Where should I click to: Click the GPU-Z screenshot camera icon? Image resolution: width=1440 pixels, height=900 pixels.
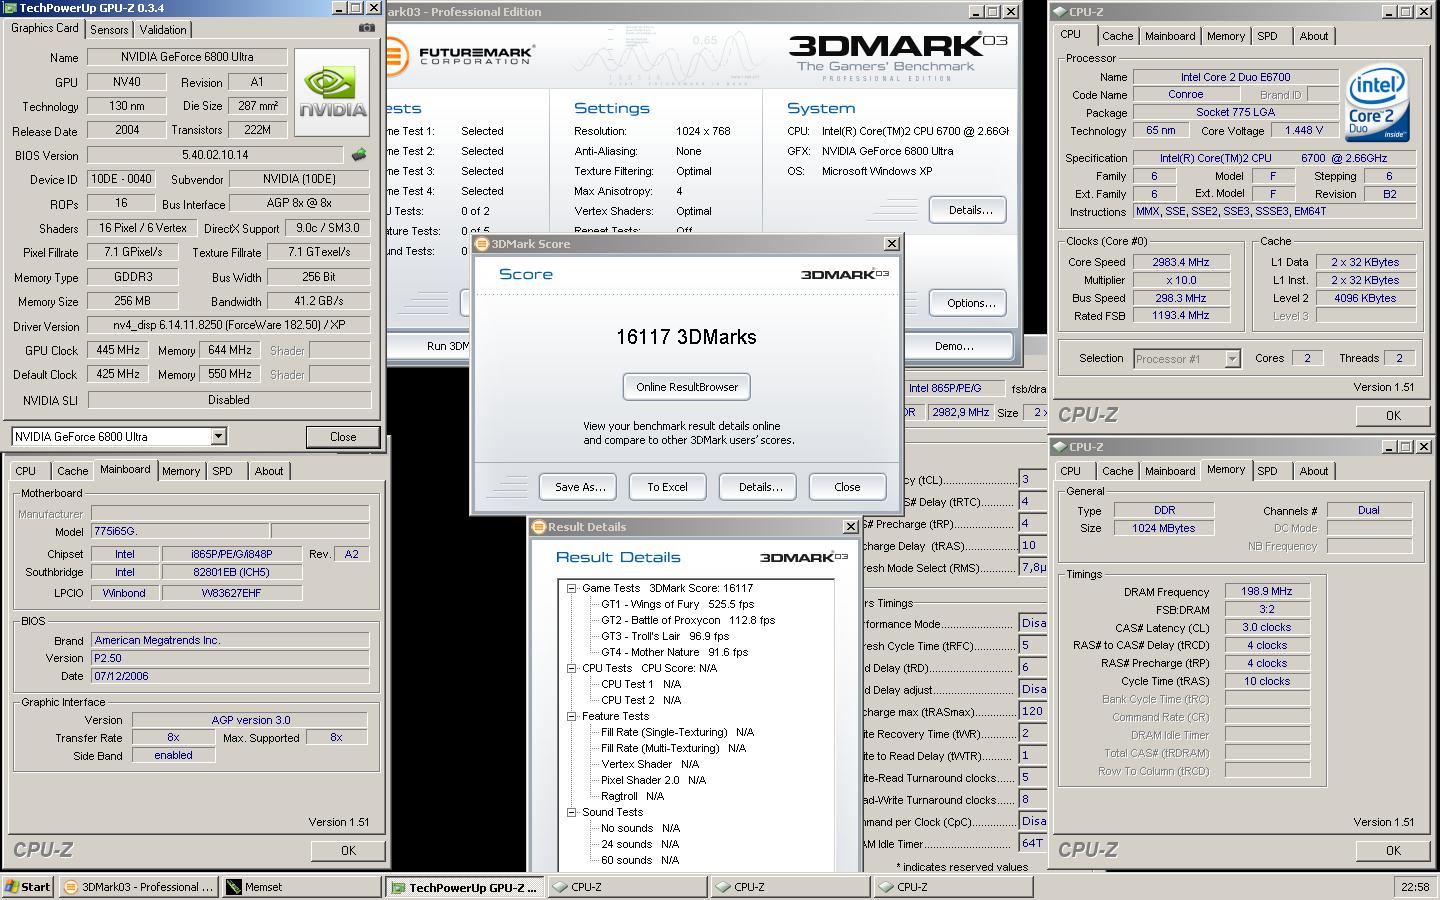point(367,28)
